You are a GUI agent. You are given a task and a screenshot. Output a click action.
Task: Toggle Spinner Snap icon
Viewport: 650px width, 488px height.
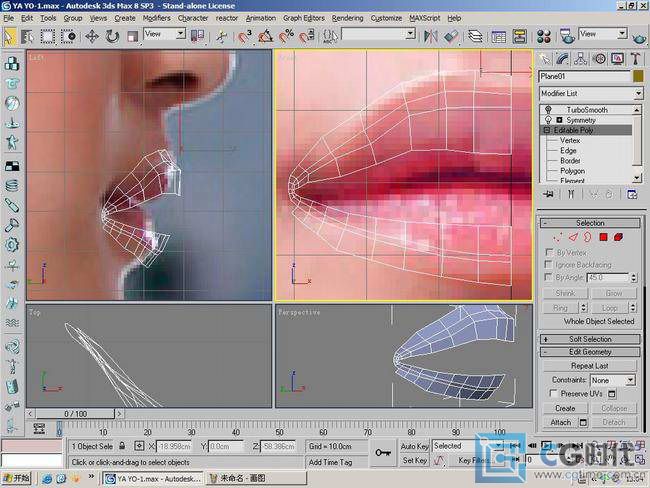[307, 36]
